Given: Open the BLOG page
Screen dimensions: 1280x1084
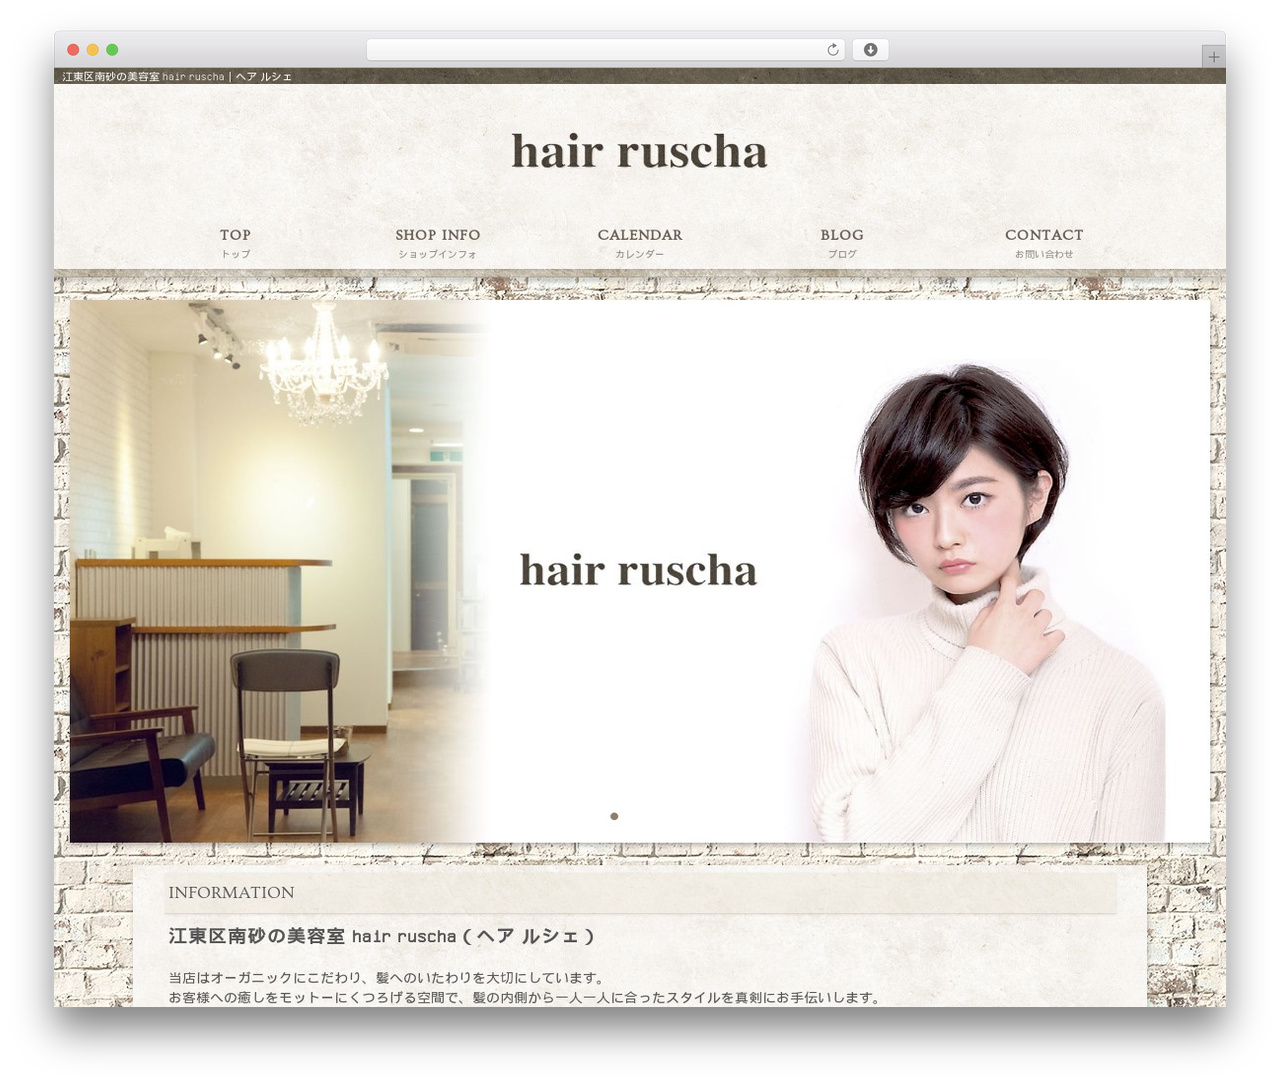Looking at the screenshot, I should pyautogui.click(x=842, y=243).
